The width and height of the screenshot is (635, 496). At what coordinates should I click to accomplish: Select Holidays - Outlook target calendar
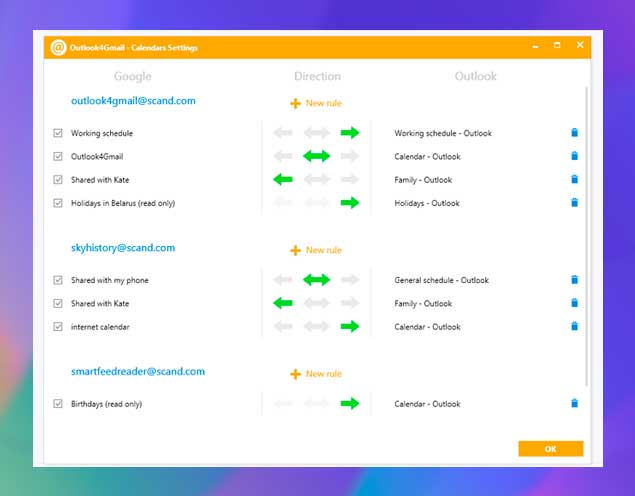tap(427, 203)
